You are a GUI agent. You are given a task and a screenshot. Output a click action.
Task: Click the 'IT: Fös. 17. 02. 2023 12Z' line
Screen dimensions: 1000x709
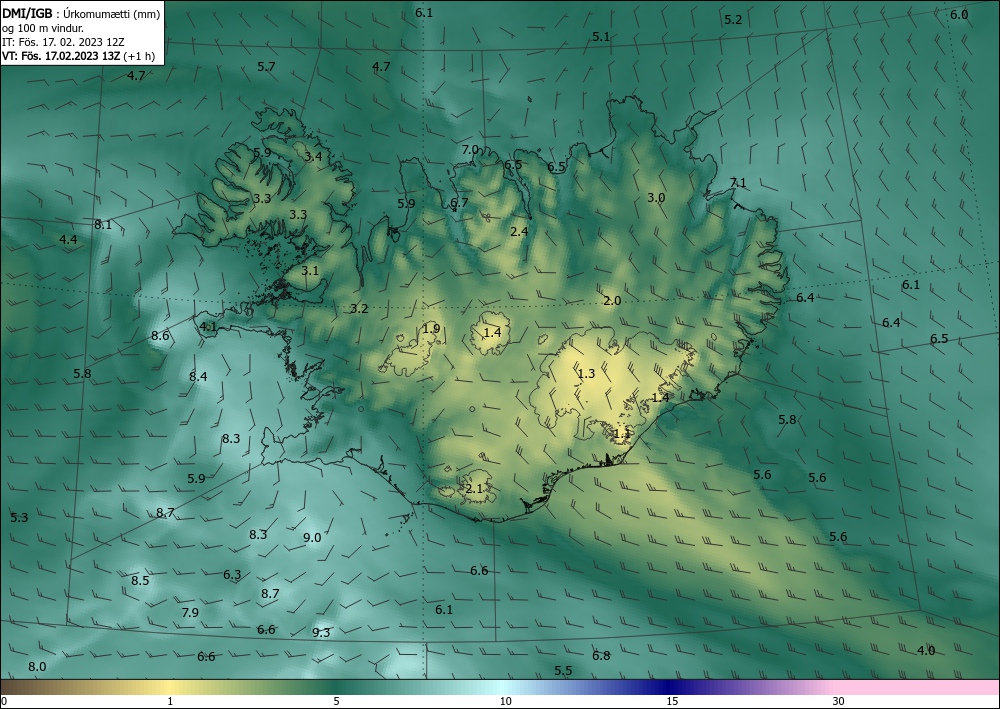[x=63, y=42]
